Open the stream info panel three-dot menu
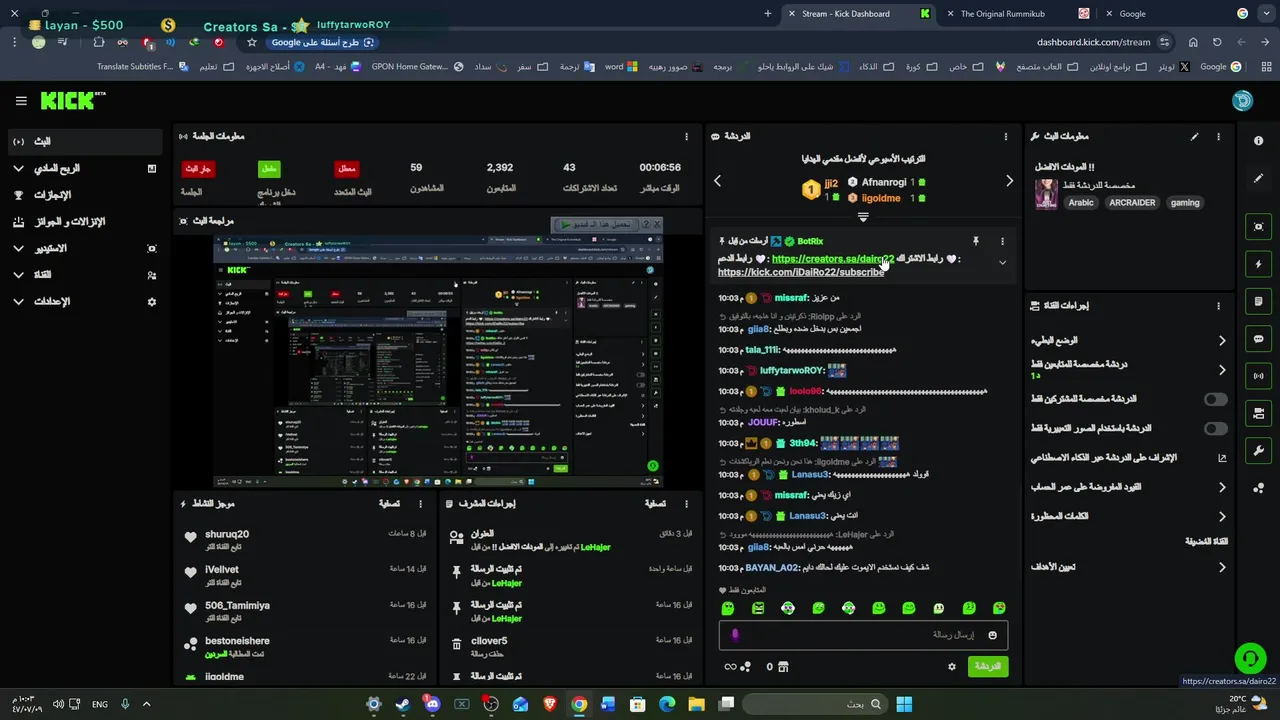This screenshot has width=1280, height=720. click(x=1218, y=137)
